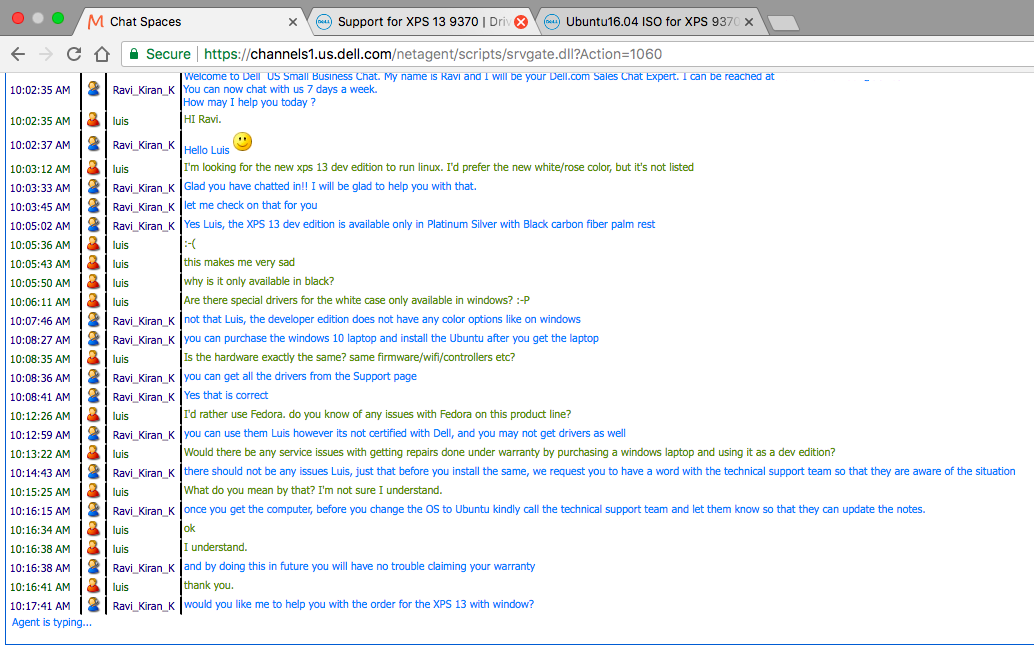Click the message 'thank you.'
This screenshot has height=663, width=1034.
[x=208, y=585]
